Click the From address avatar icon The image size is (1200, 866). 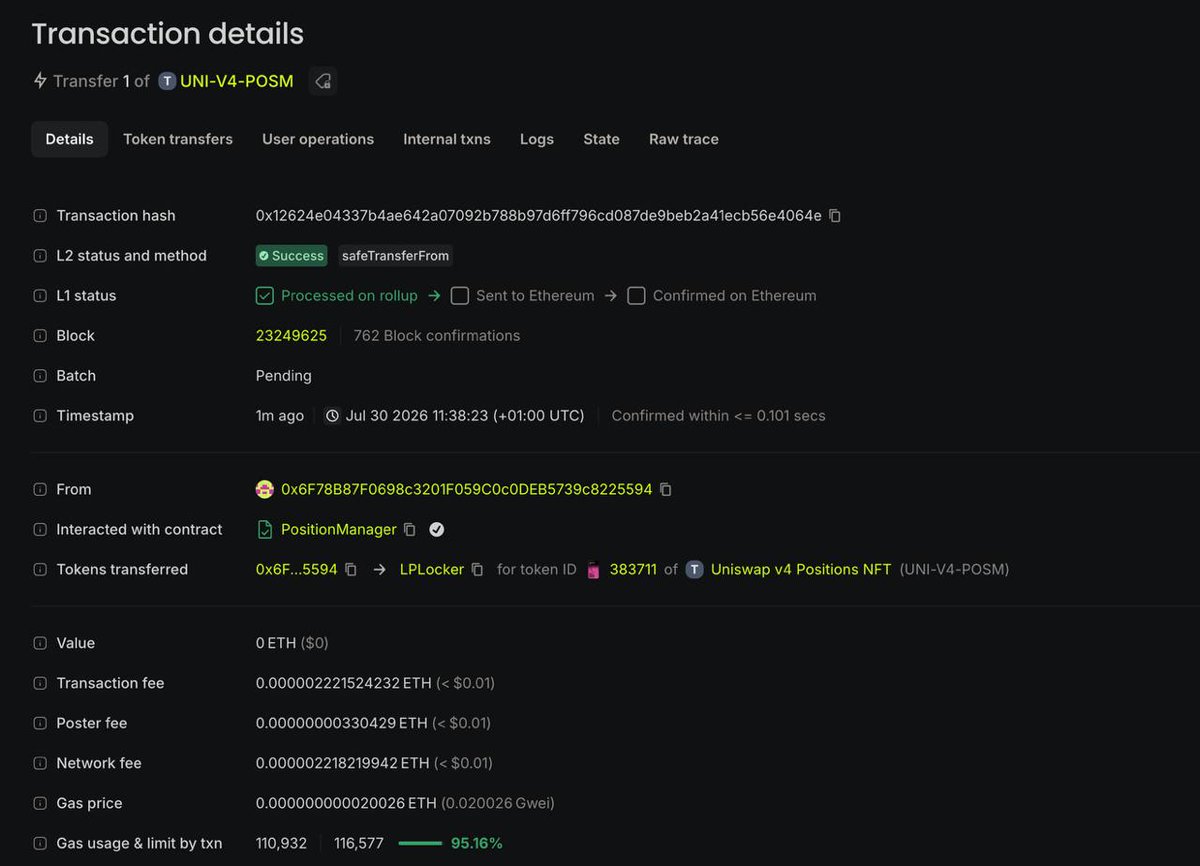pyautogui.click(x=265, y=490)
